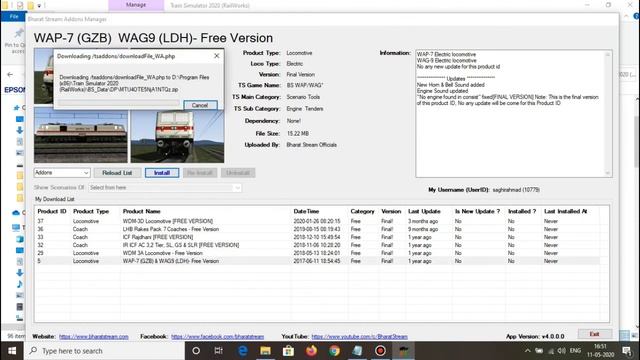Click the Information text area

(x=514, y=113)
